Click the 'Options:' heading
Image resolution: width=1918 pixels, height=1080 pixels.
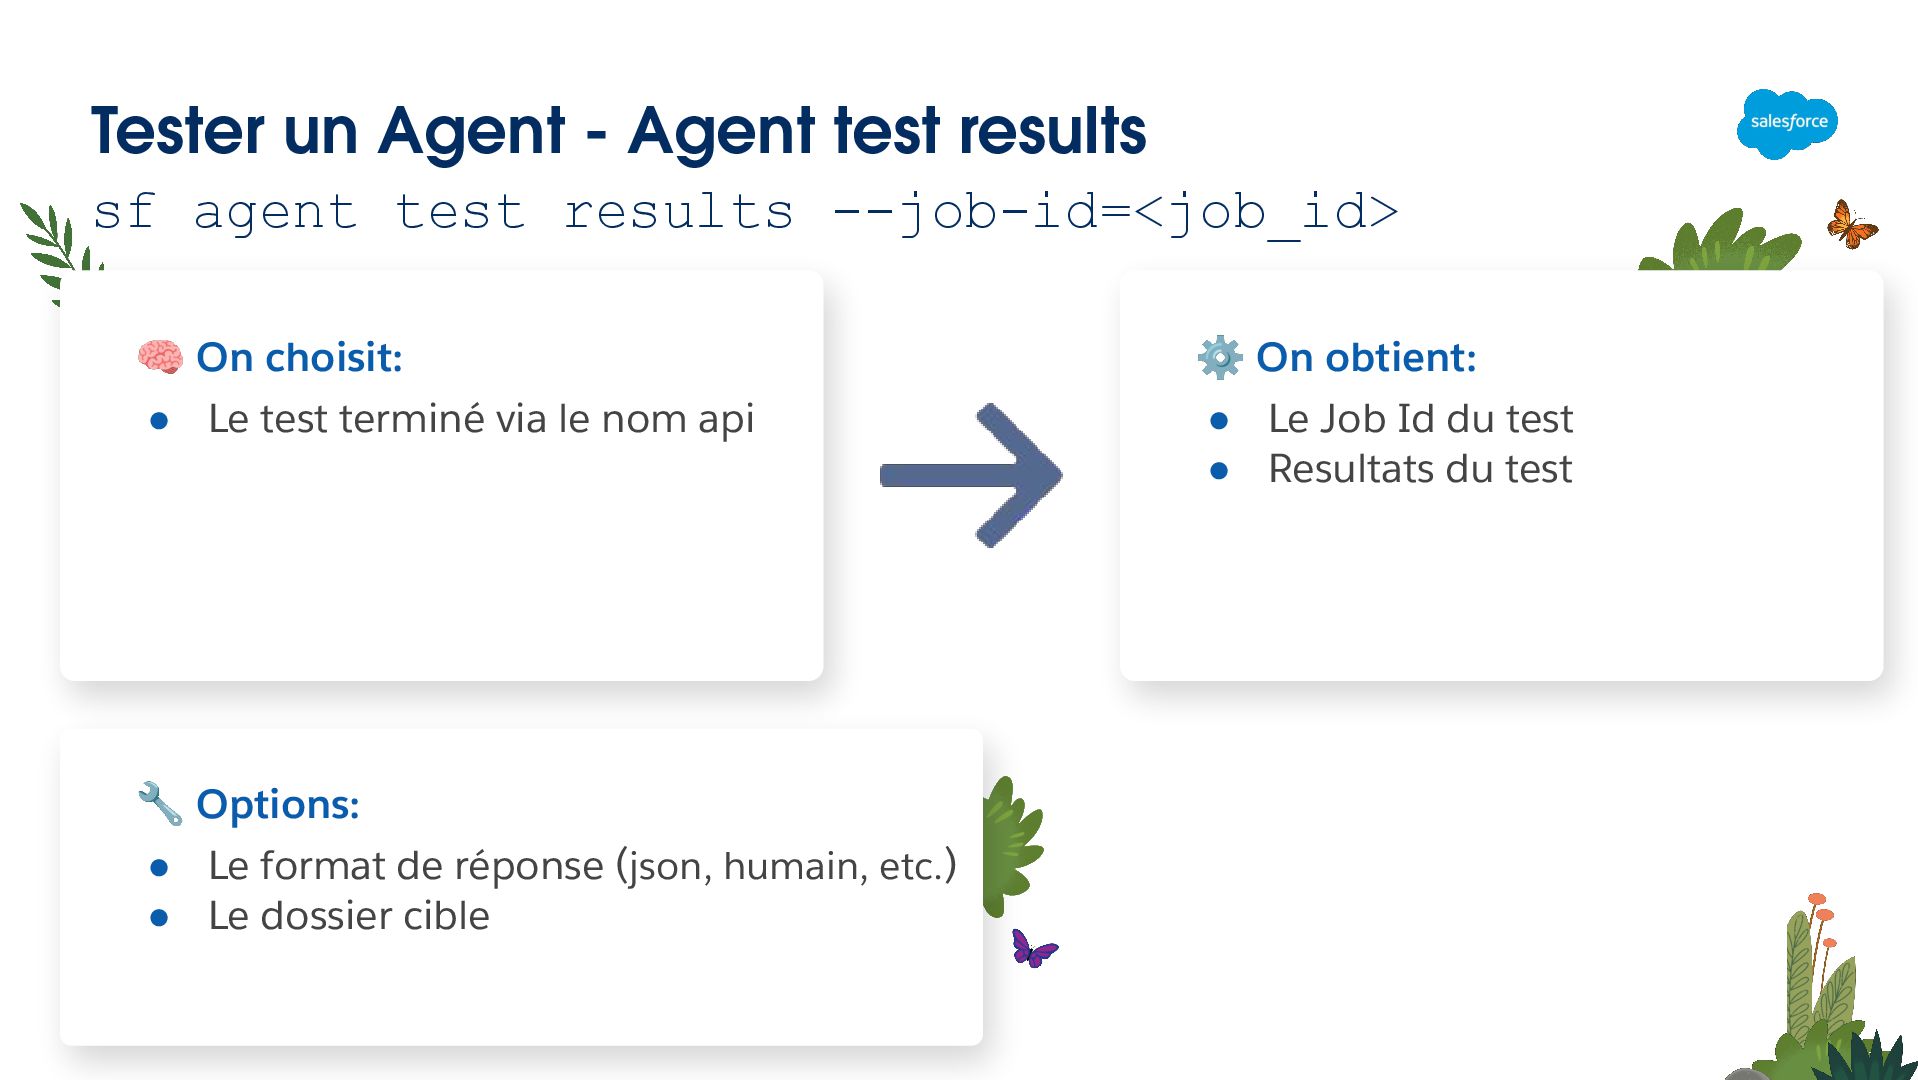tap(277, 804)
